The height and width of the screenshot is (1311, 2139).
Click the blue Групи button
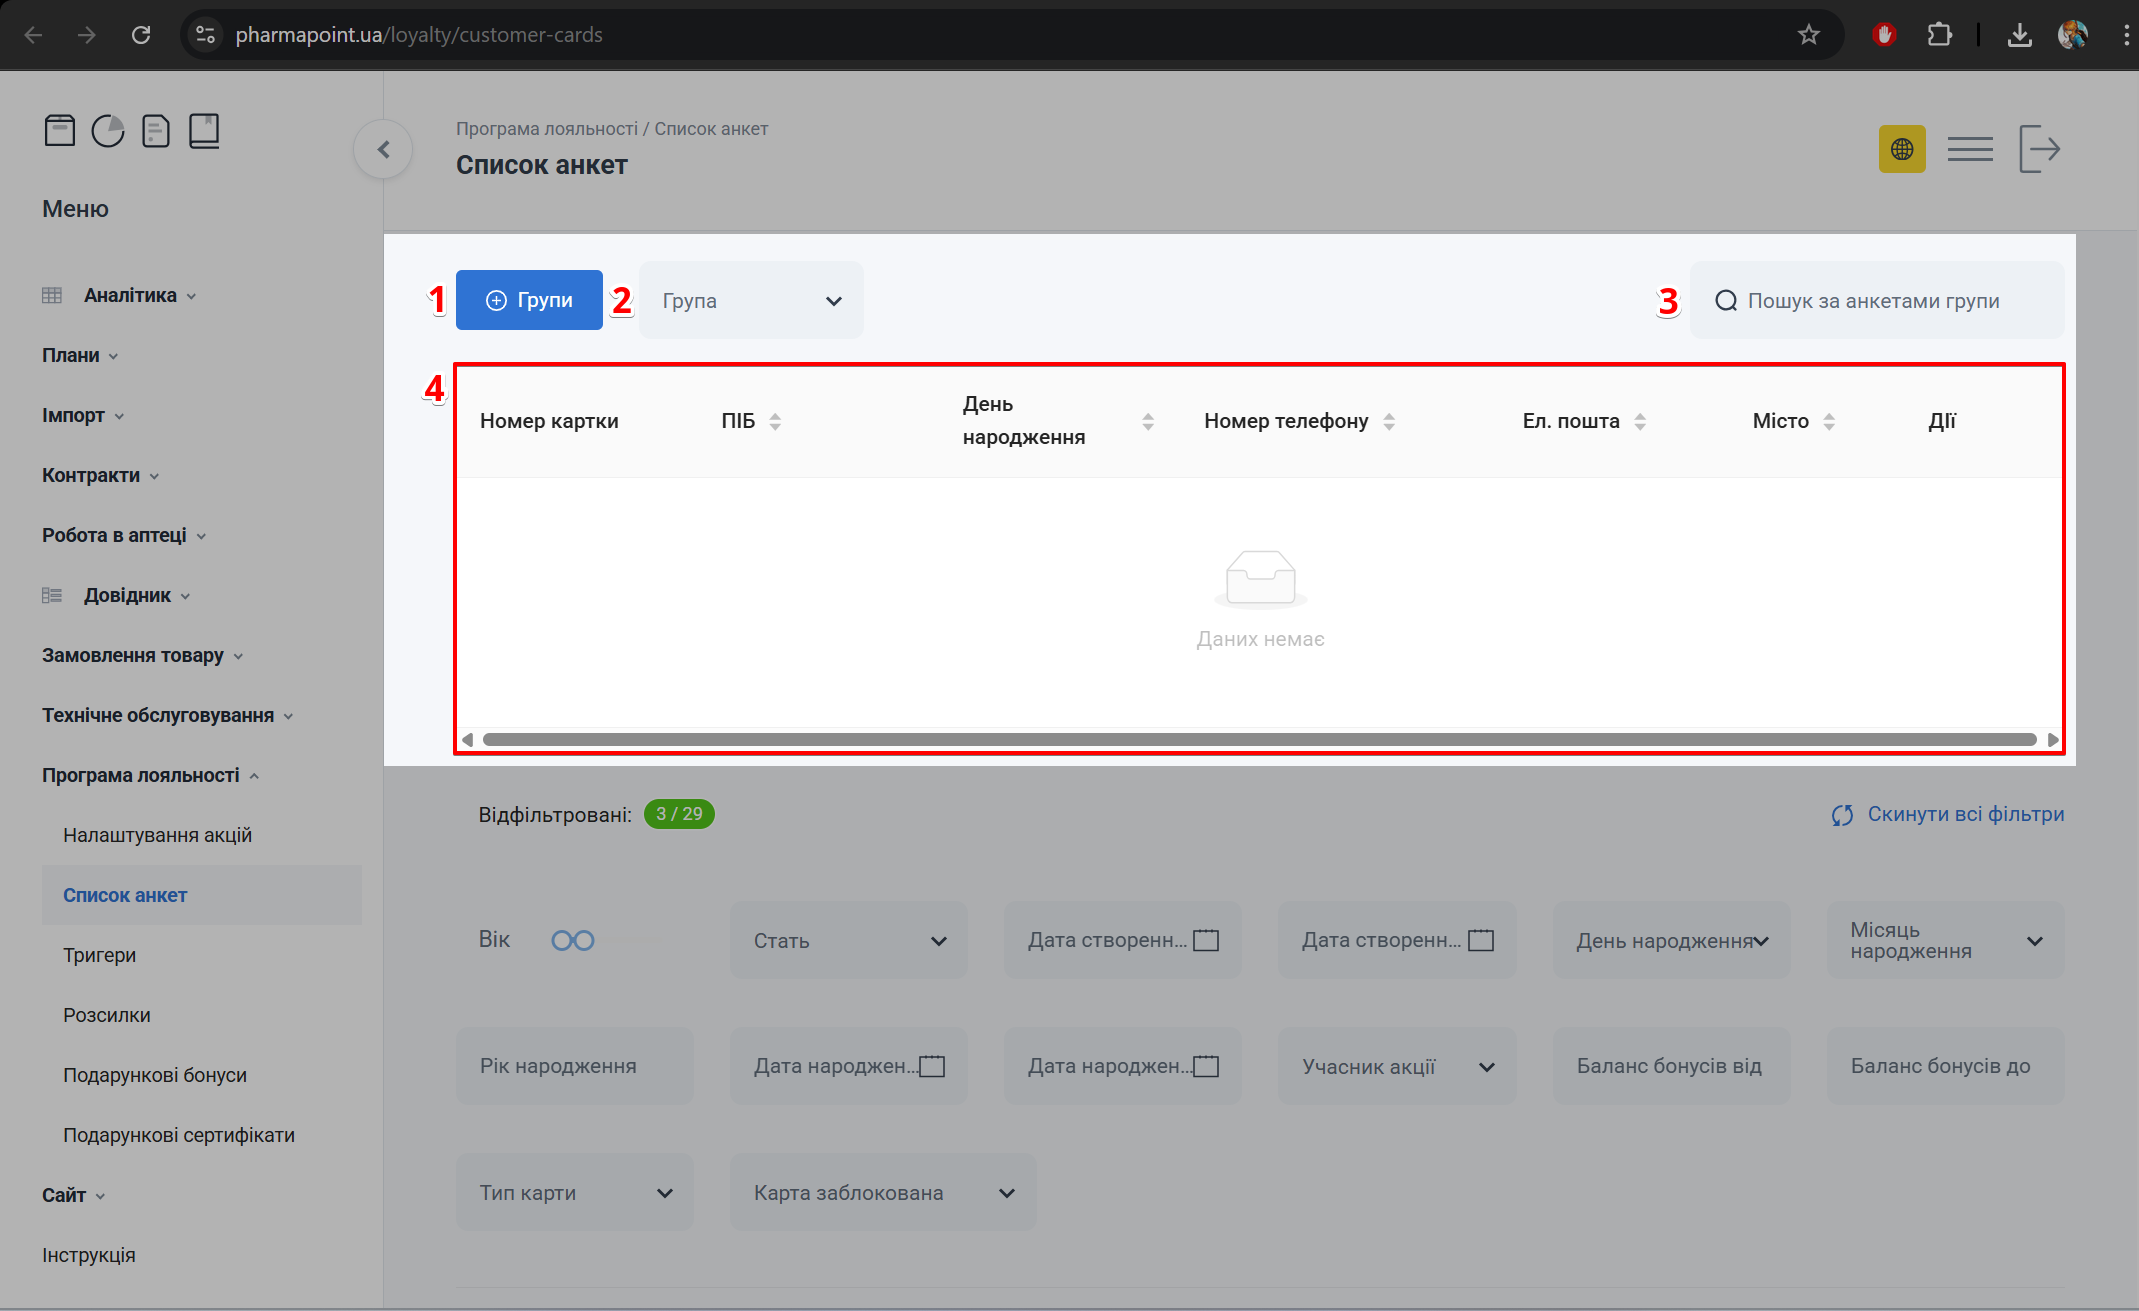click(x=529, y=300)
